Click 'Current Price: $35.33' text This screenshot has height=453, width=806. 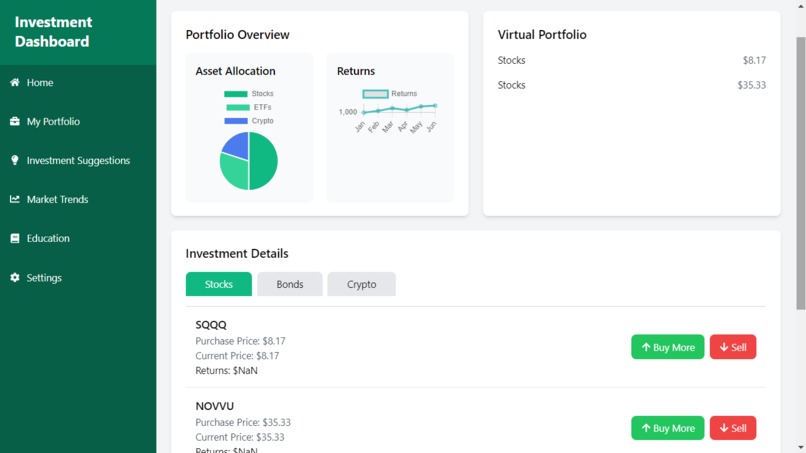[x=240, y=437]
